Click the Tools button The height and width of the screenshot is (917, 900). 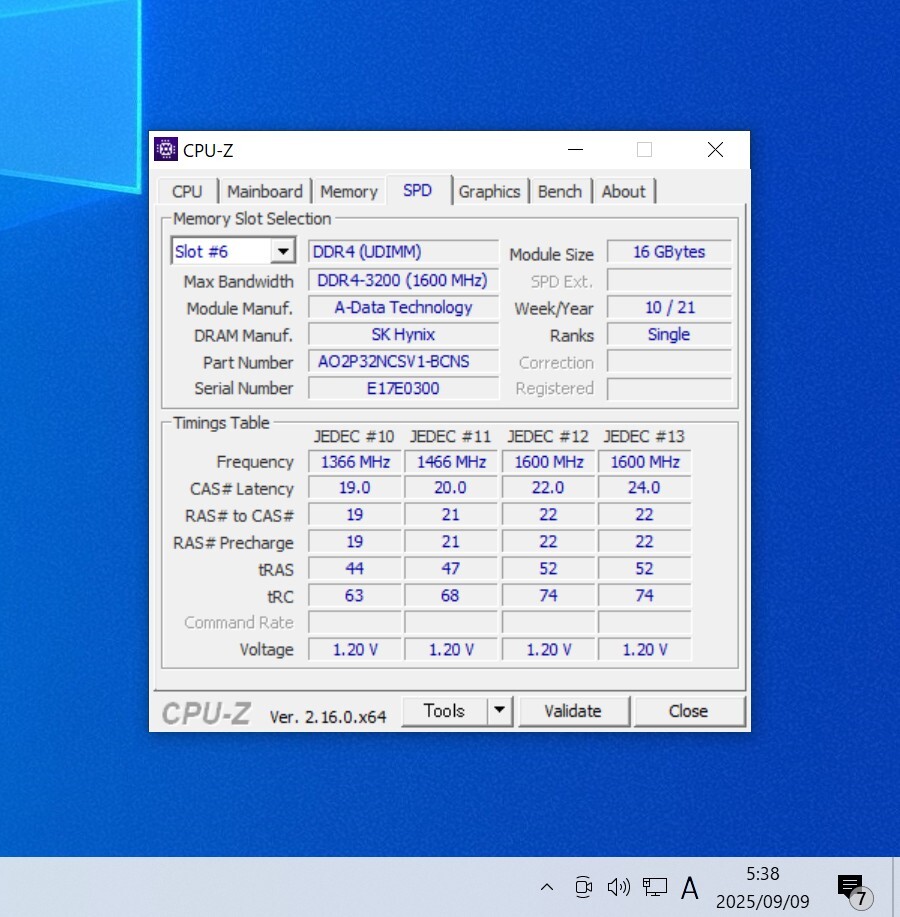444,711
